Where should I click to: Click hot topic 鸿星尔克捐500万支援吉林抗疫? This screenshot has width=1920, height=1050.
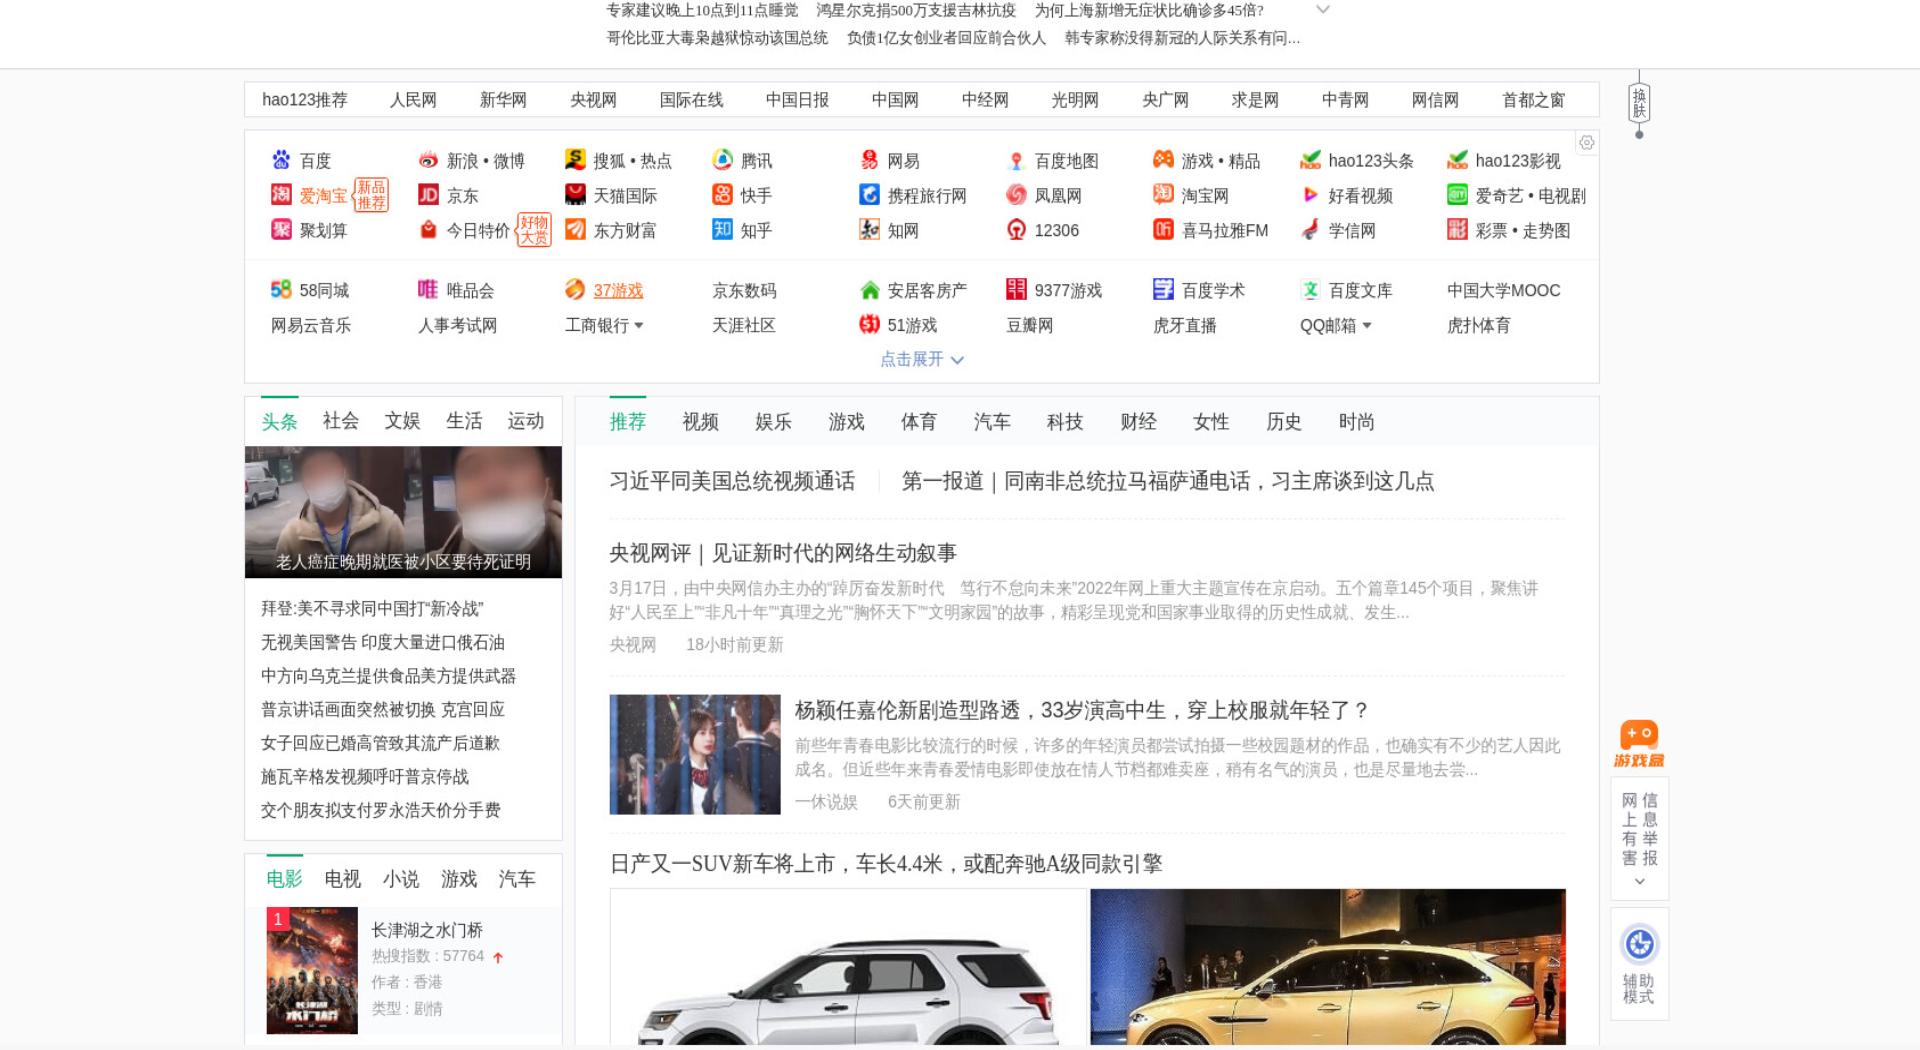[916, 10]
